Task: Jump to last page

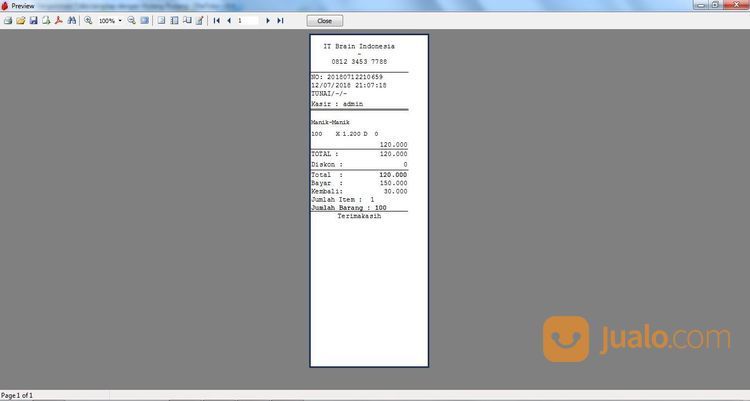Action: tap(281, 21)
